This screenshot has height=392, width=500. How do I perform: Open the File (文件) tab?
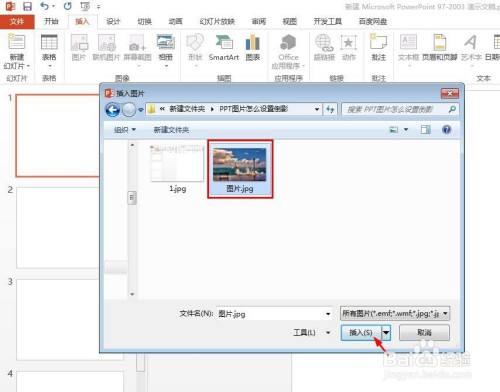point(17,22)
